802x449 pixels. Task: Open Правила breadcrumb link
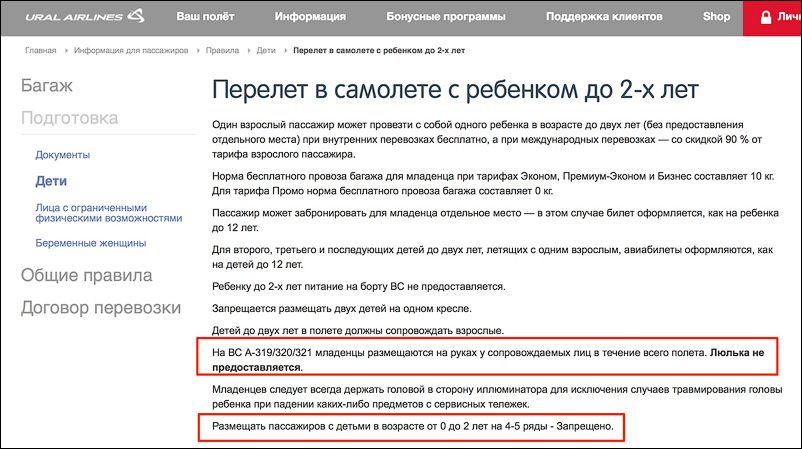pyautogui.click(x=222, y=51)
